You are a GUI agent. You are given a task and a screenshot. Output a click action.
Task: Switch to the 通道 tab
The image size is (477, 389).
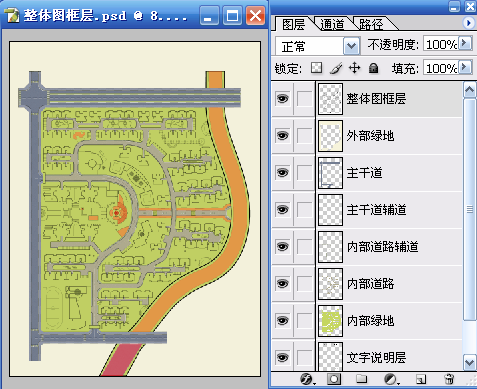pos(333,24)
